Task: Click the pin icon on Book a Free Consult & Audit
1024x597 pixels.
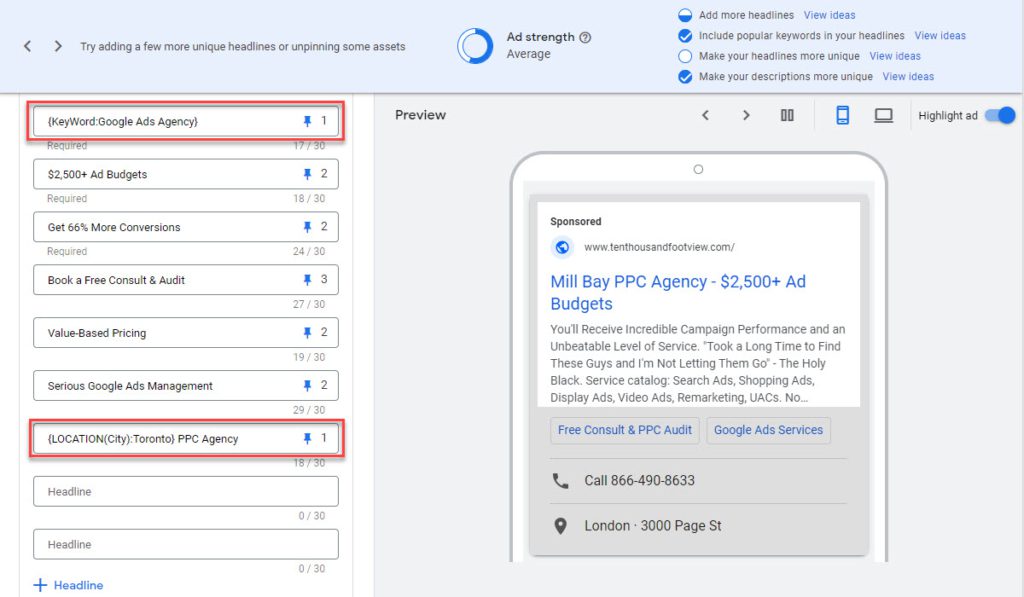Action: (307, 280)
